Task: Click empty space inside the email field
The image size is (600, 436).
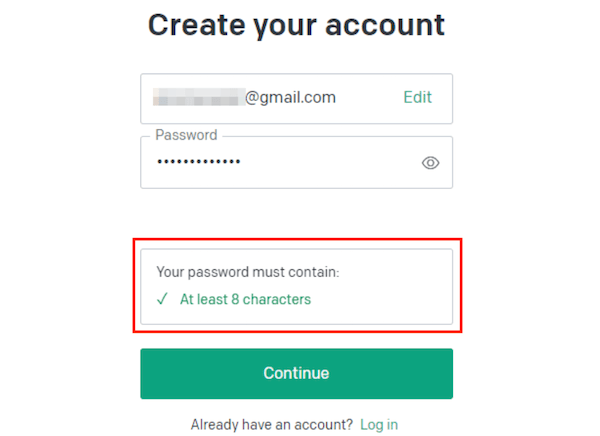Action: pyautogui.click(x=369, y=98)
